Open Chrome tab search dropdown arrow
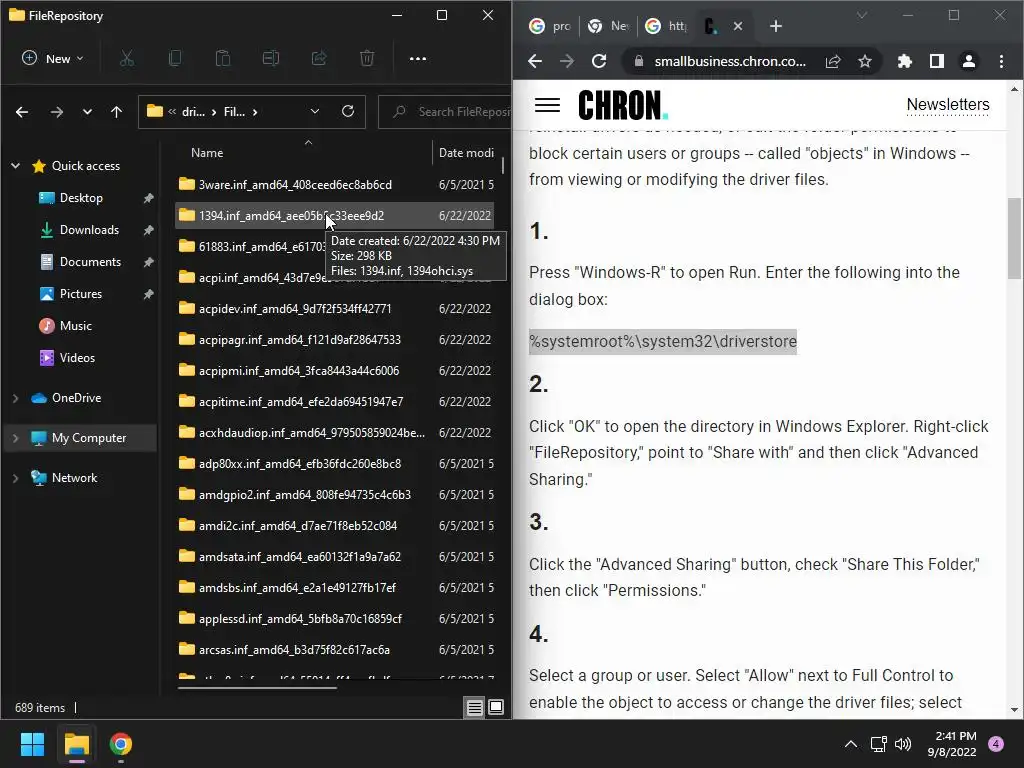 pos(862,15)
